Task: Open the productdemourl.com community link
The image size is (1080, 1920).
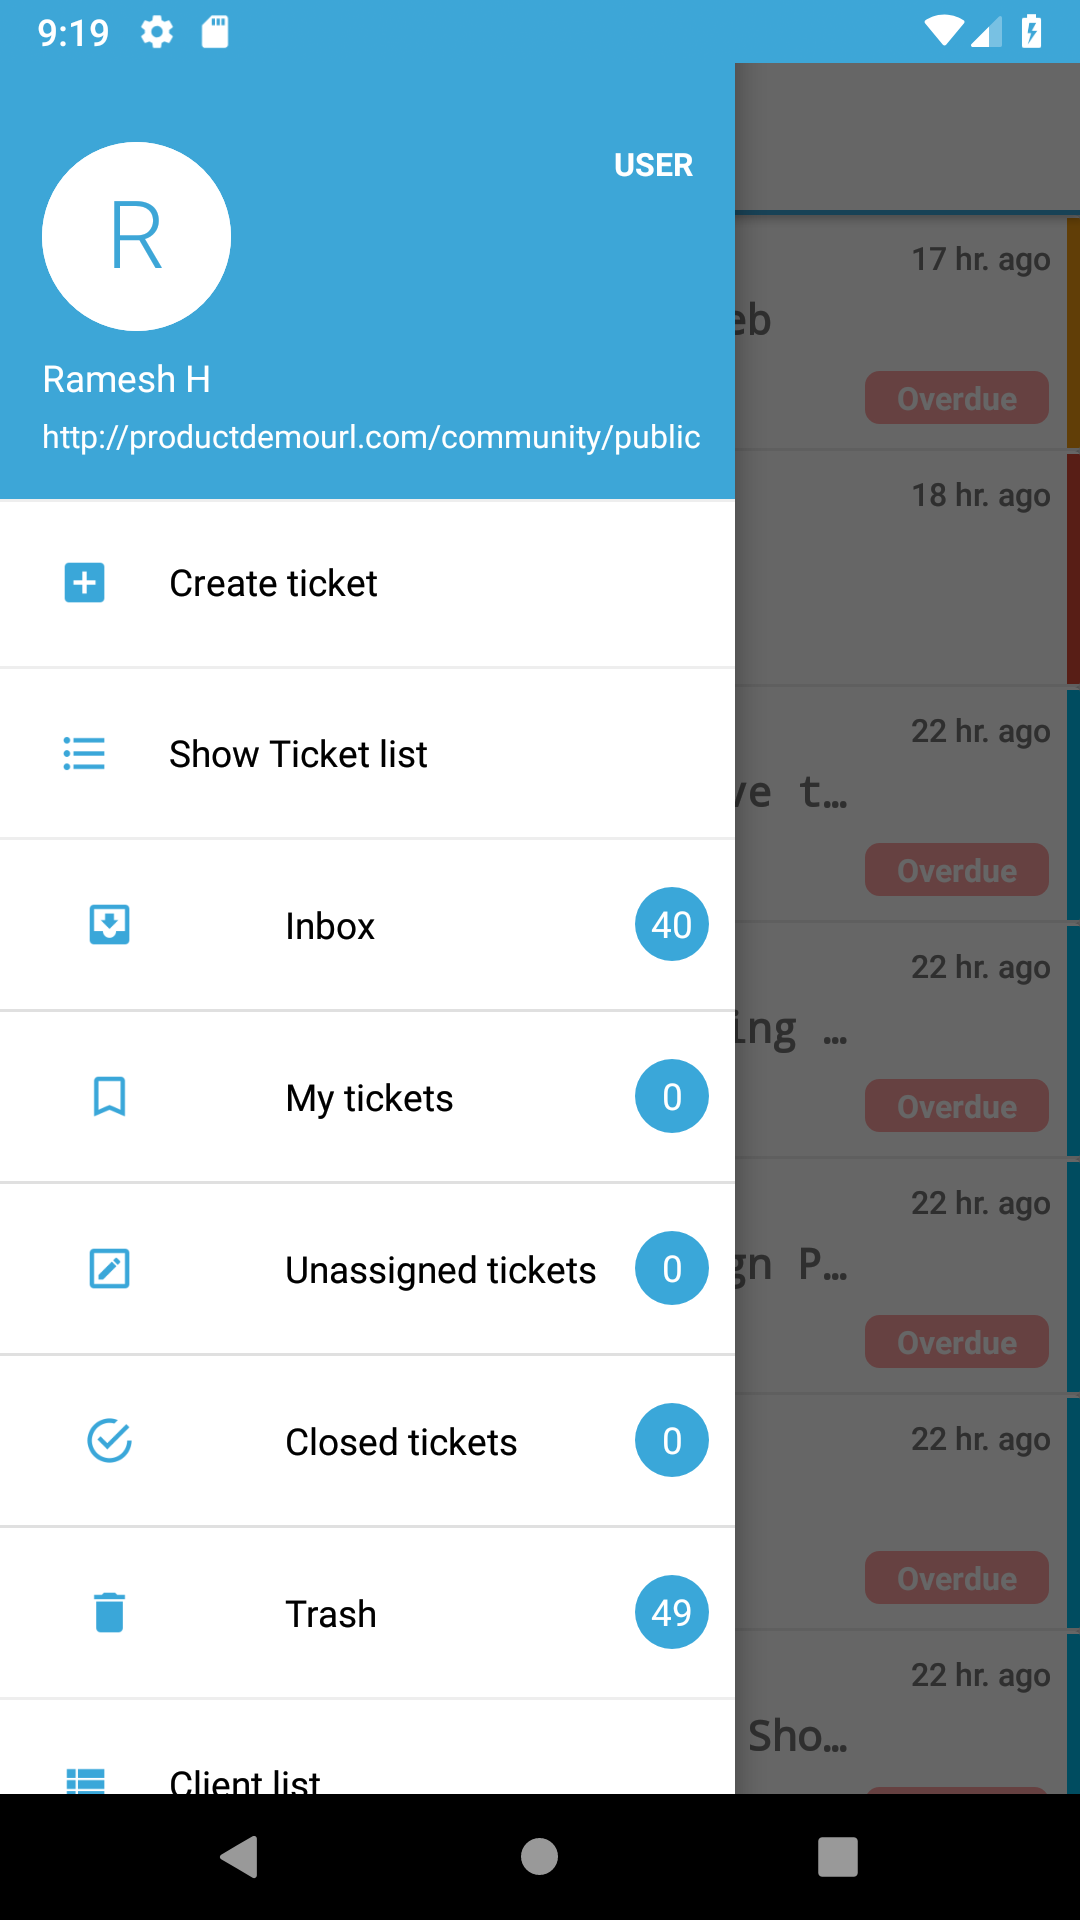Action: 371,437
